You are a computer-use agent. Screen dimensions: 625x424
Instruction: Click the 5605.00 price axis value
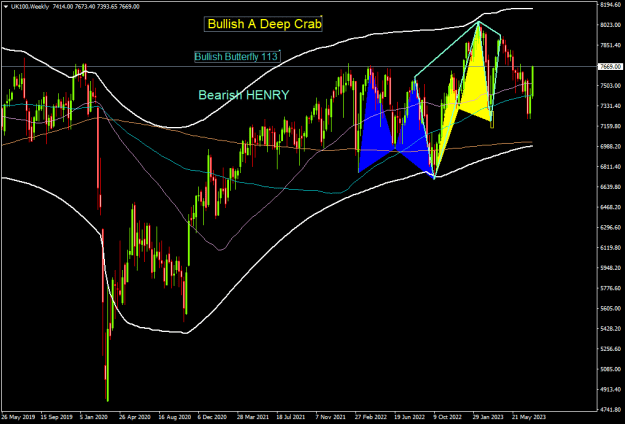point(611,308)
